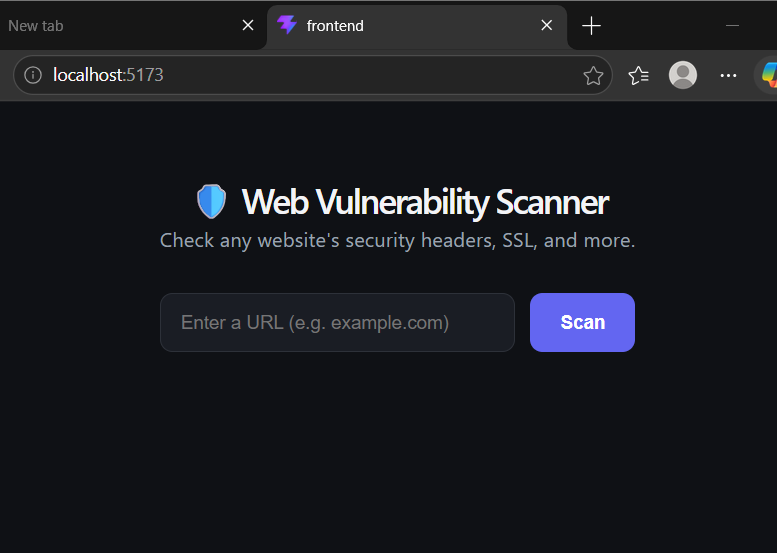This screenshot has width=777, height=553.
Task: Open the user profile avatar
Action: tap(683, 75)
